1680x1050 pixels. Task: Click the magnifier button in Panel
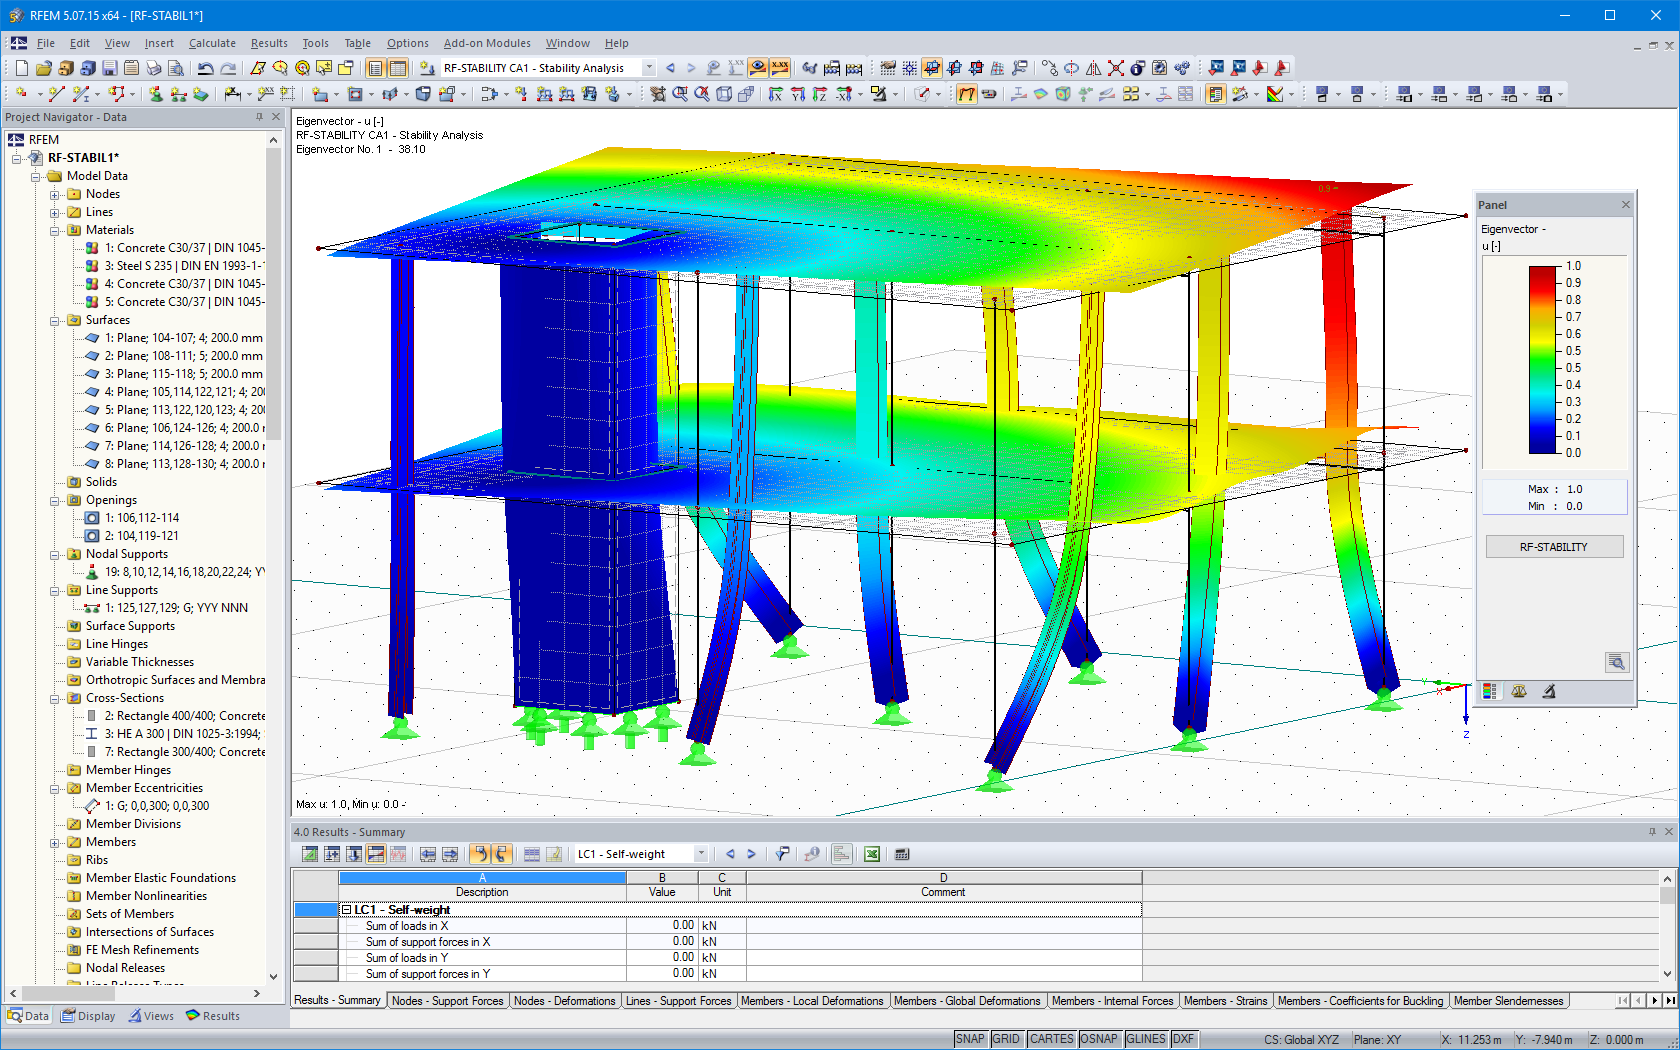(1616, 662)
